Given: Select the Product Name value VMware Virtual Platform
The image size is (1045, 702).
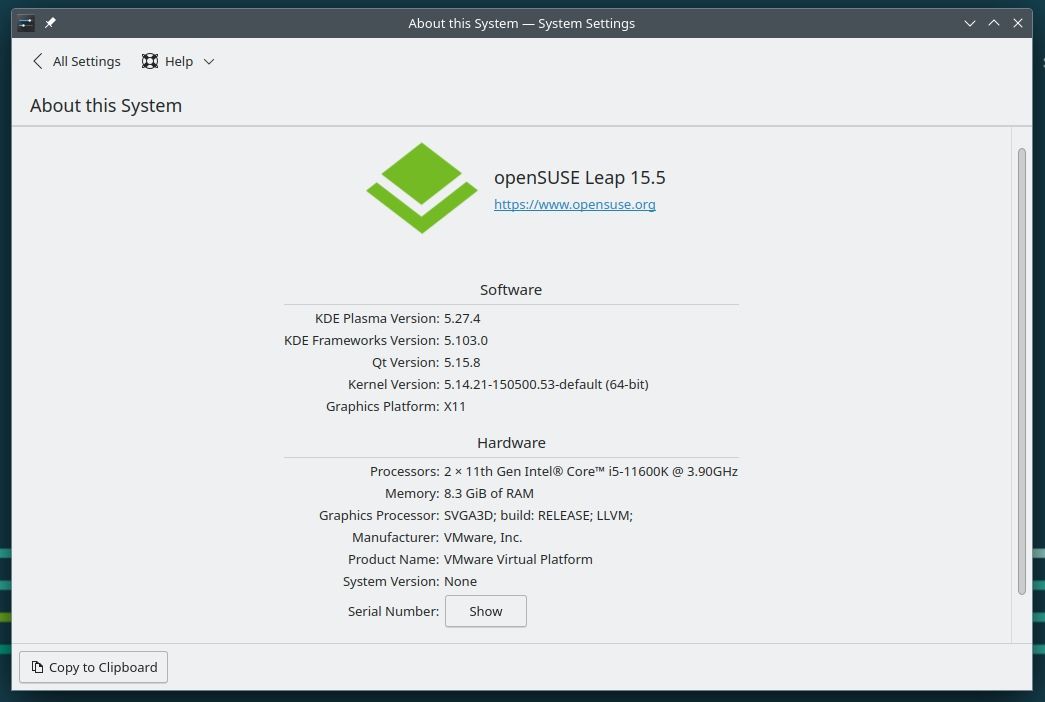Looking at the screenshot, I should pos(518,559).
